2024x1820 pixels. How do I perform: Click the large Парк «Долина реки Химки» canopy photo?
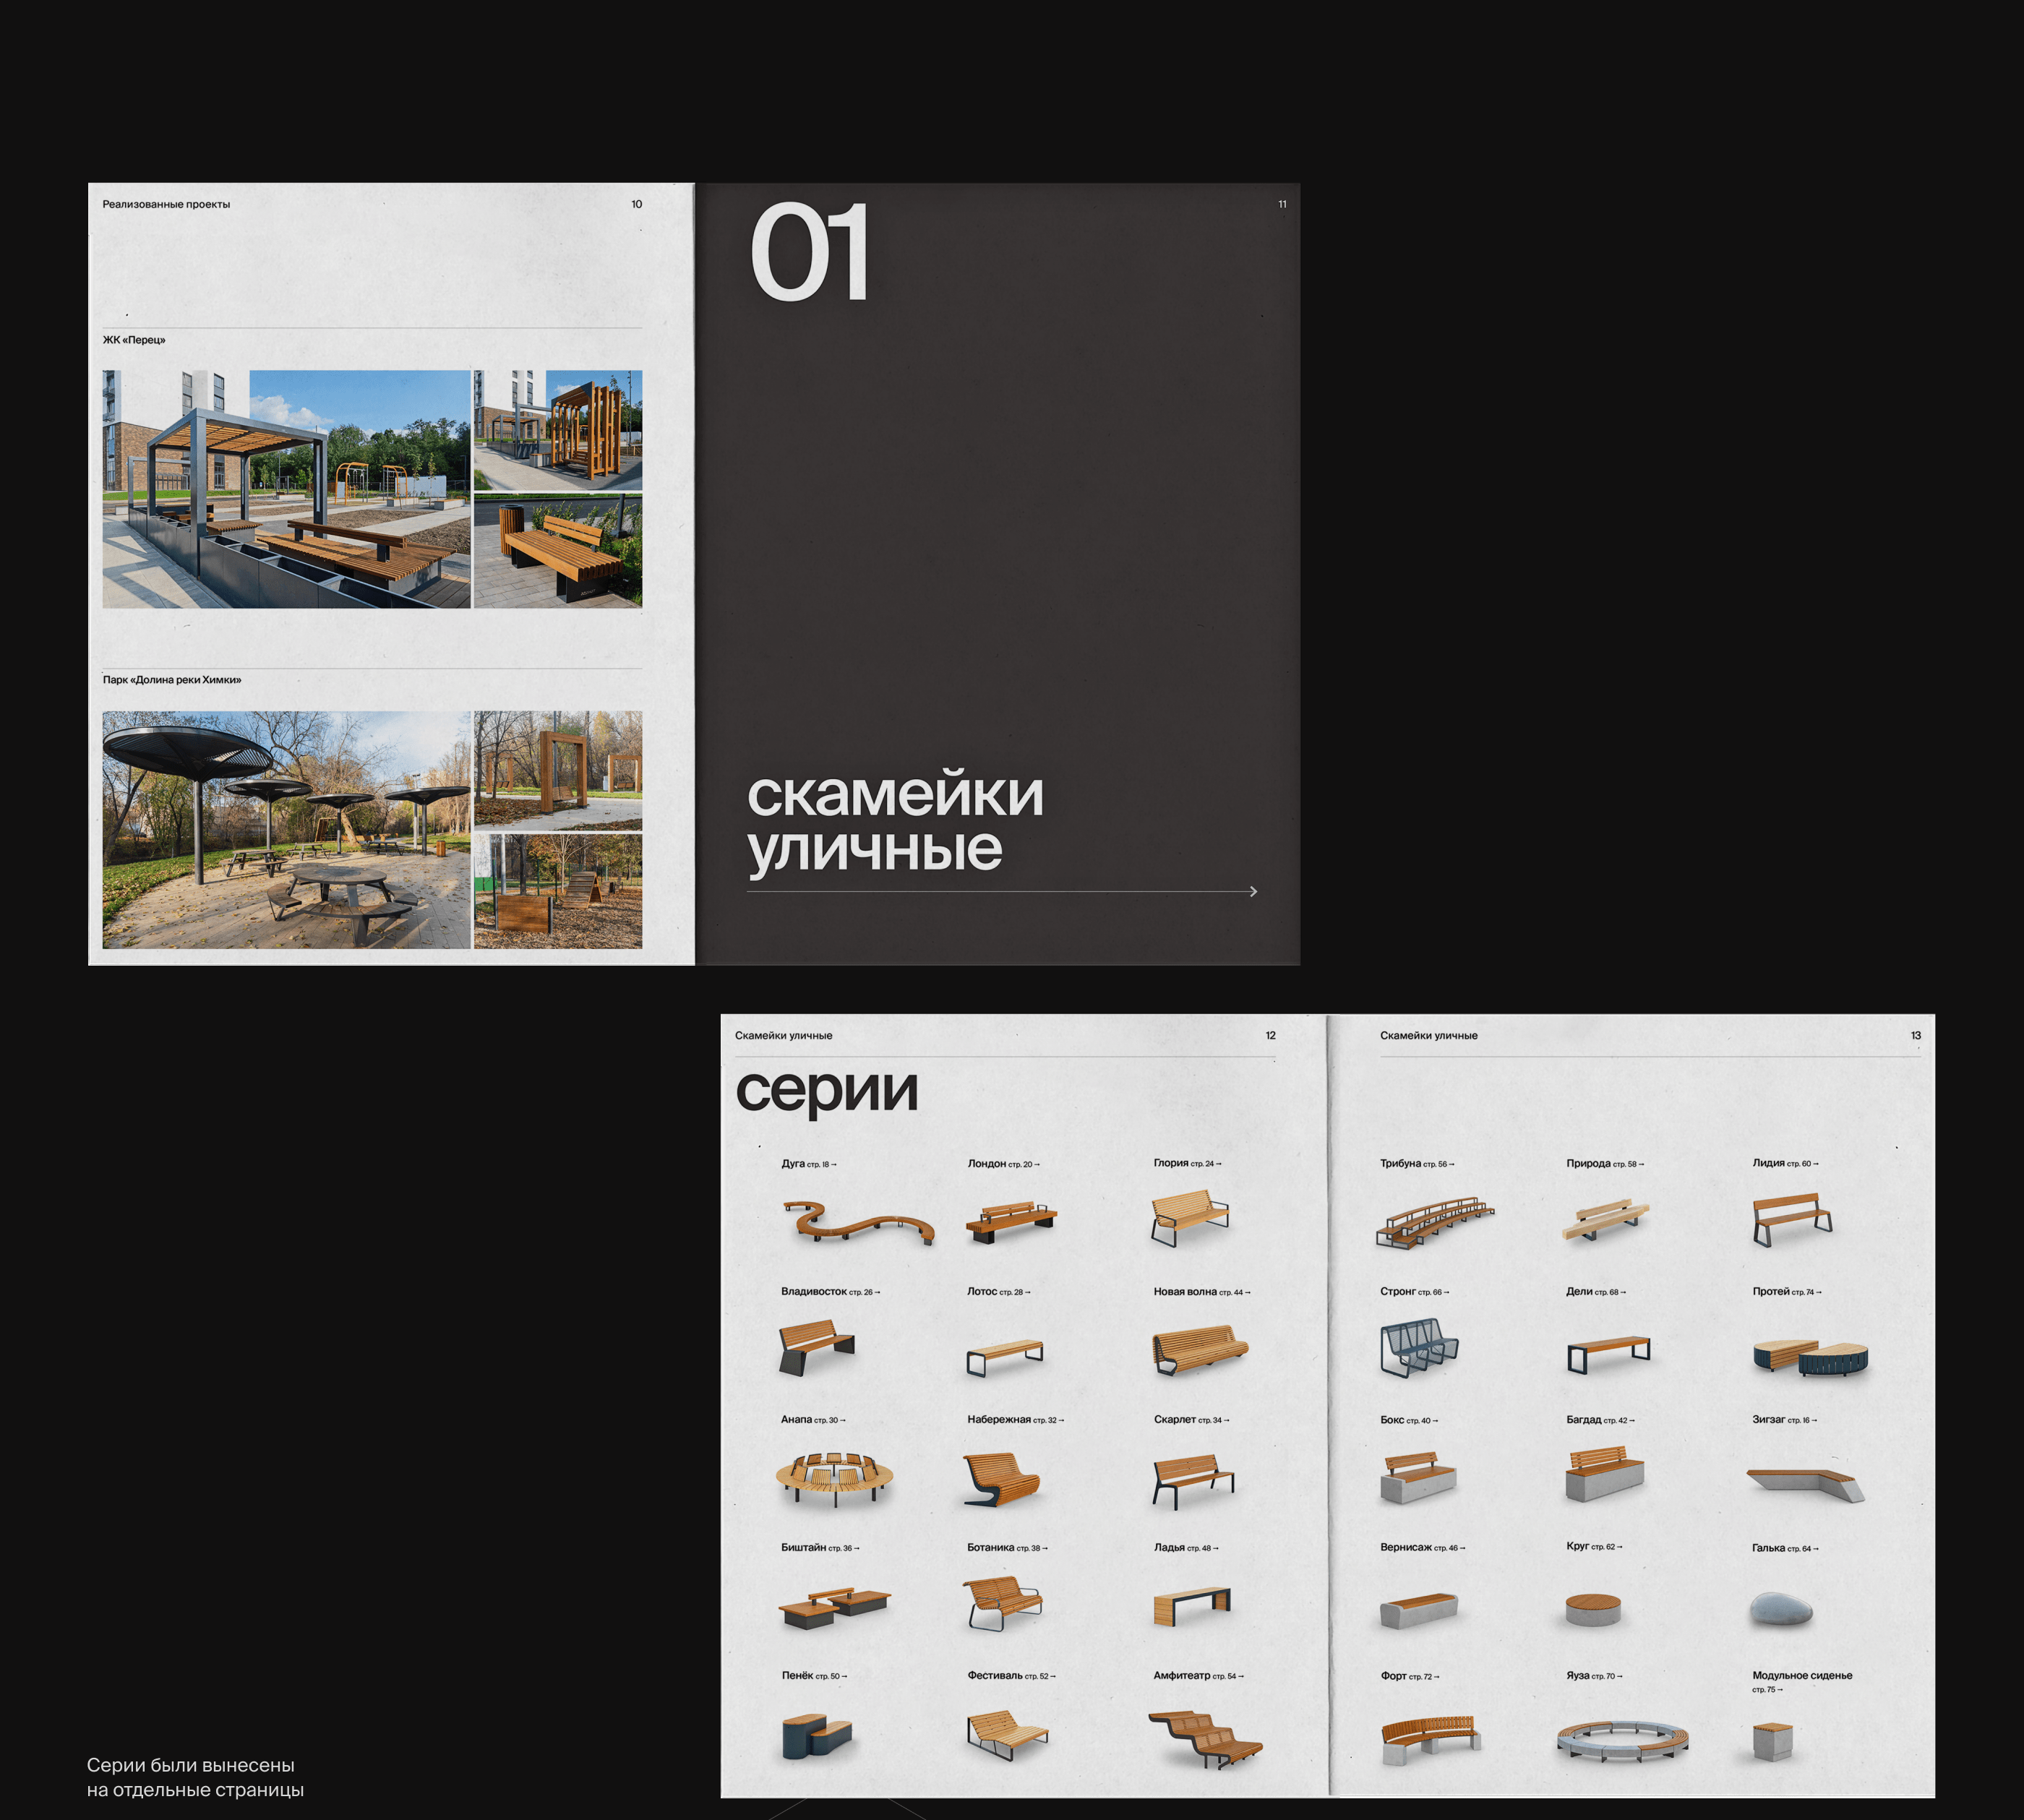pos(286,830)
